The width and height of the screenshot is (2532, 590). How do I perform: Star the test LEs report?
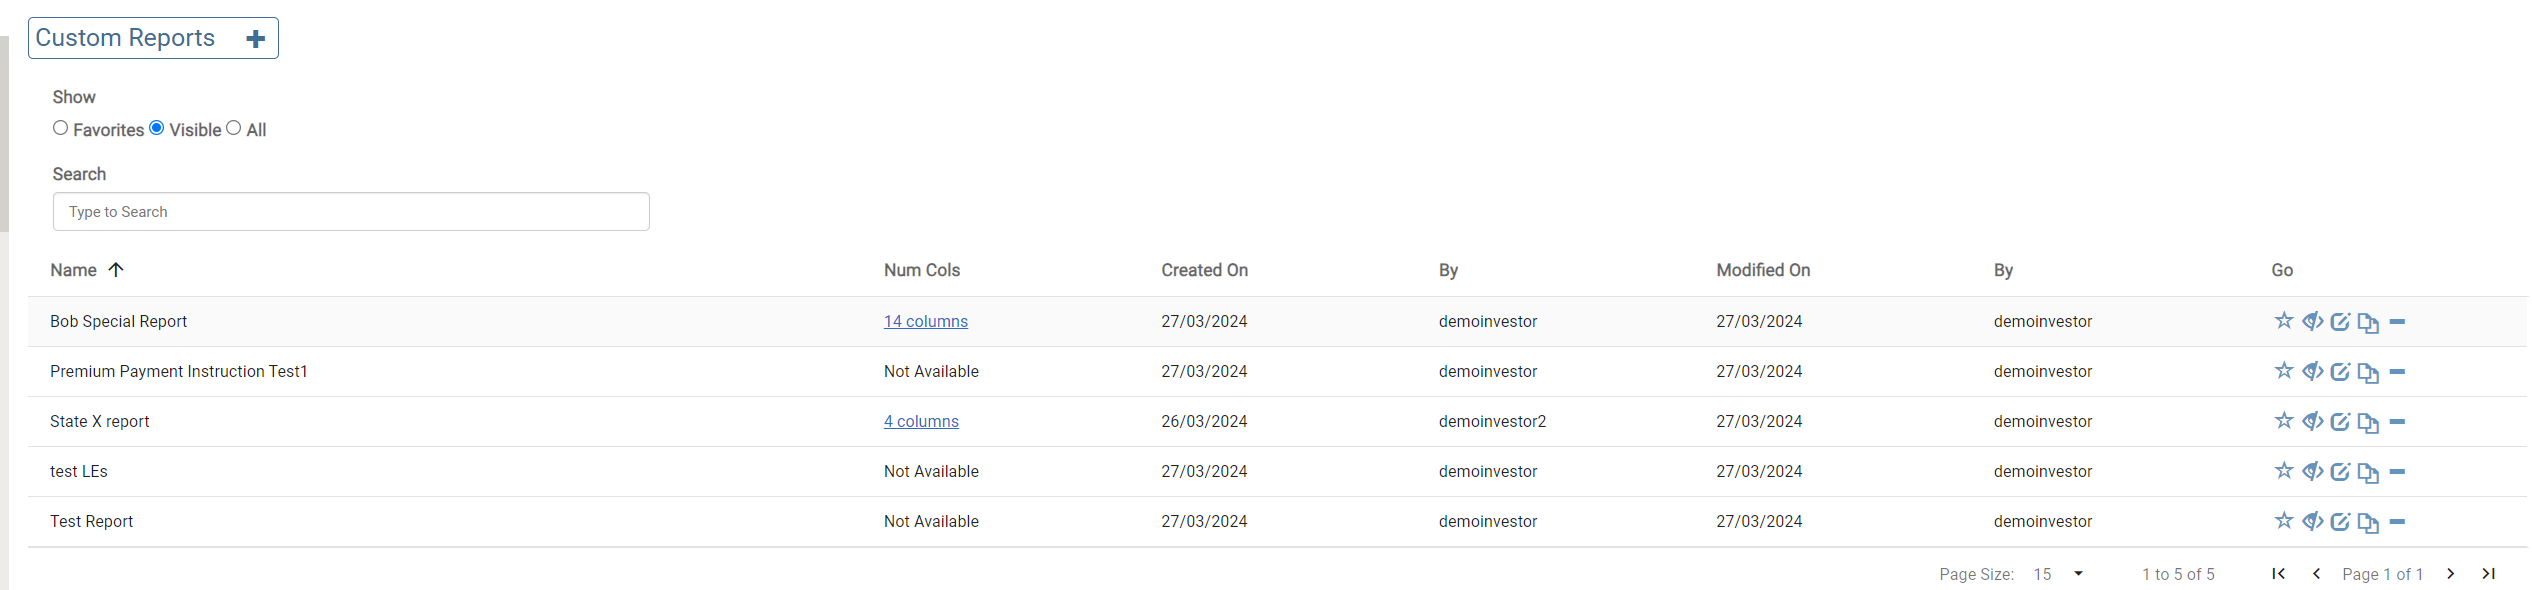[2284, 471]
